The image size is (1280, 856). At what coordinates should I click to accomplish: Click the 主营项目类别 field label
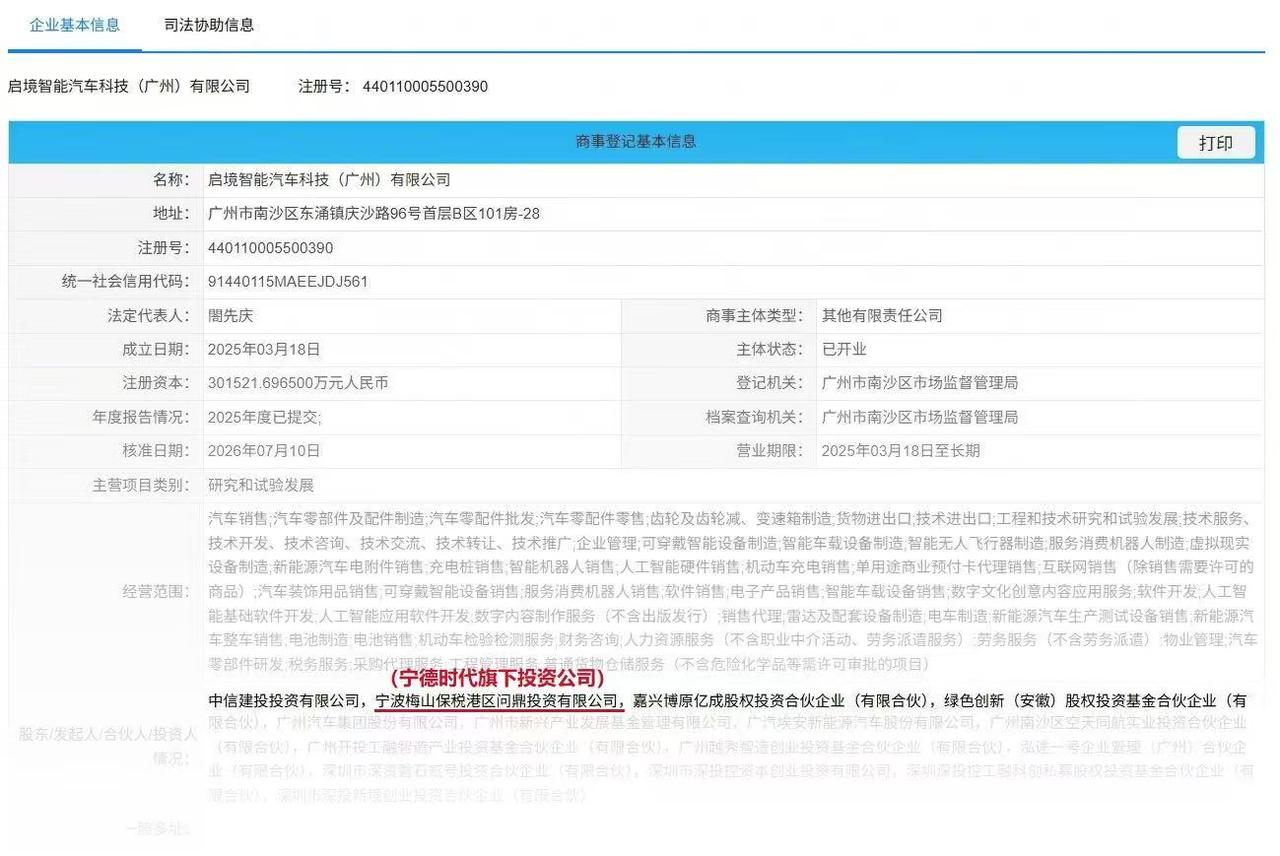[140, 485]
